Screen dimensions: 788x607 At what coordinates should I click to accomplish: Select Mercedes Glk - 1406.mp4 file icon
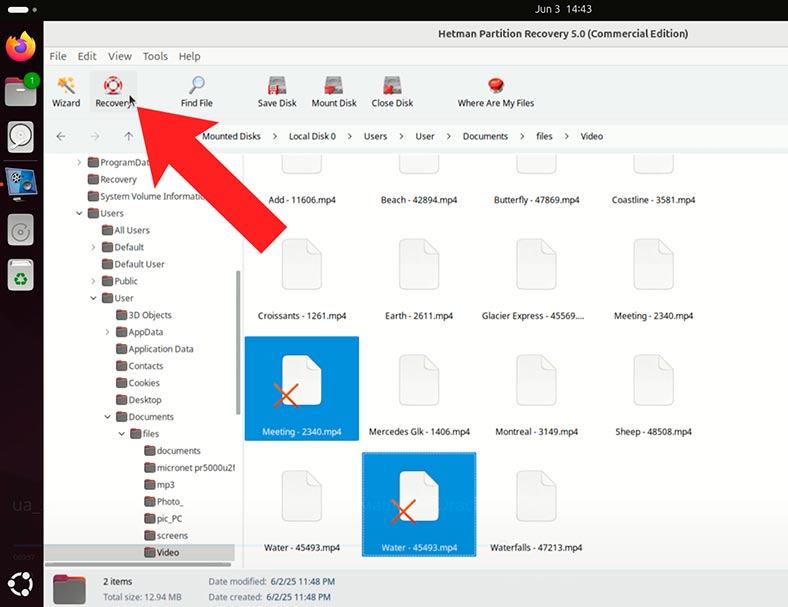[x=419, y=380]
